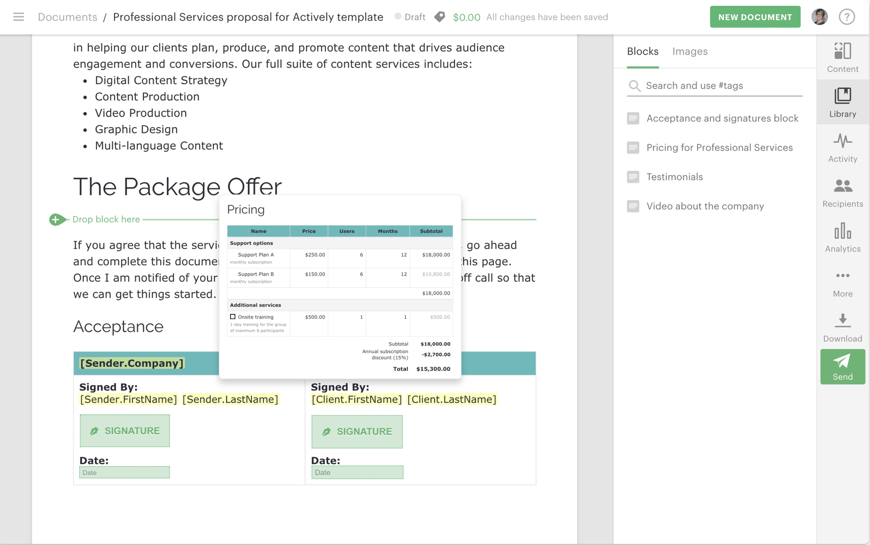The width and height of the screenshot is (870, 545).
Task: Click the Download icon
Action: click(842, 327)
